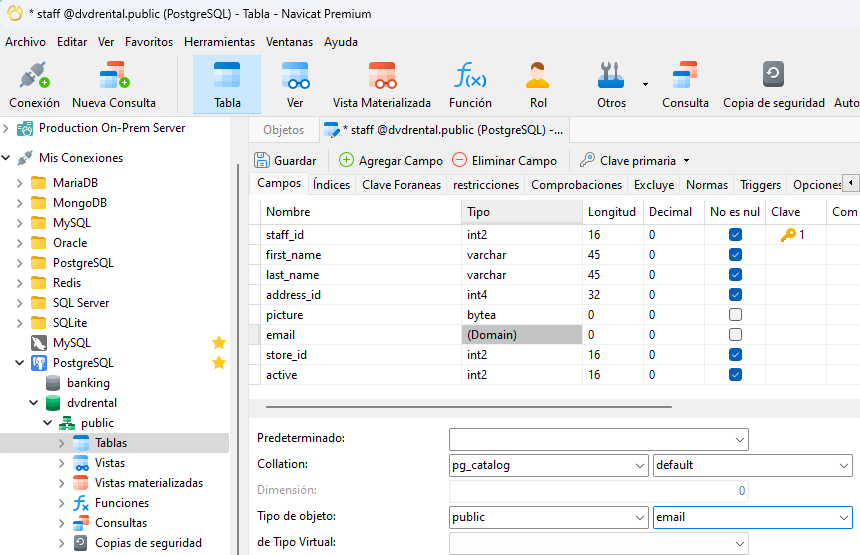Image resolution: width=860 pixels, height=555 pixels.
Task: Uncheck No es nul for address_id
Action: [735, 295]
